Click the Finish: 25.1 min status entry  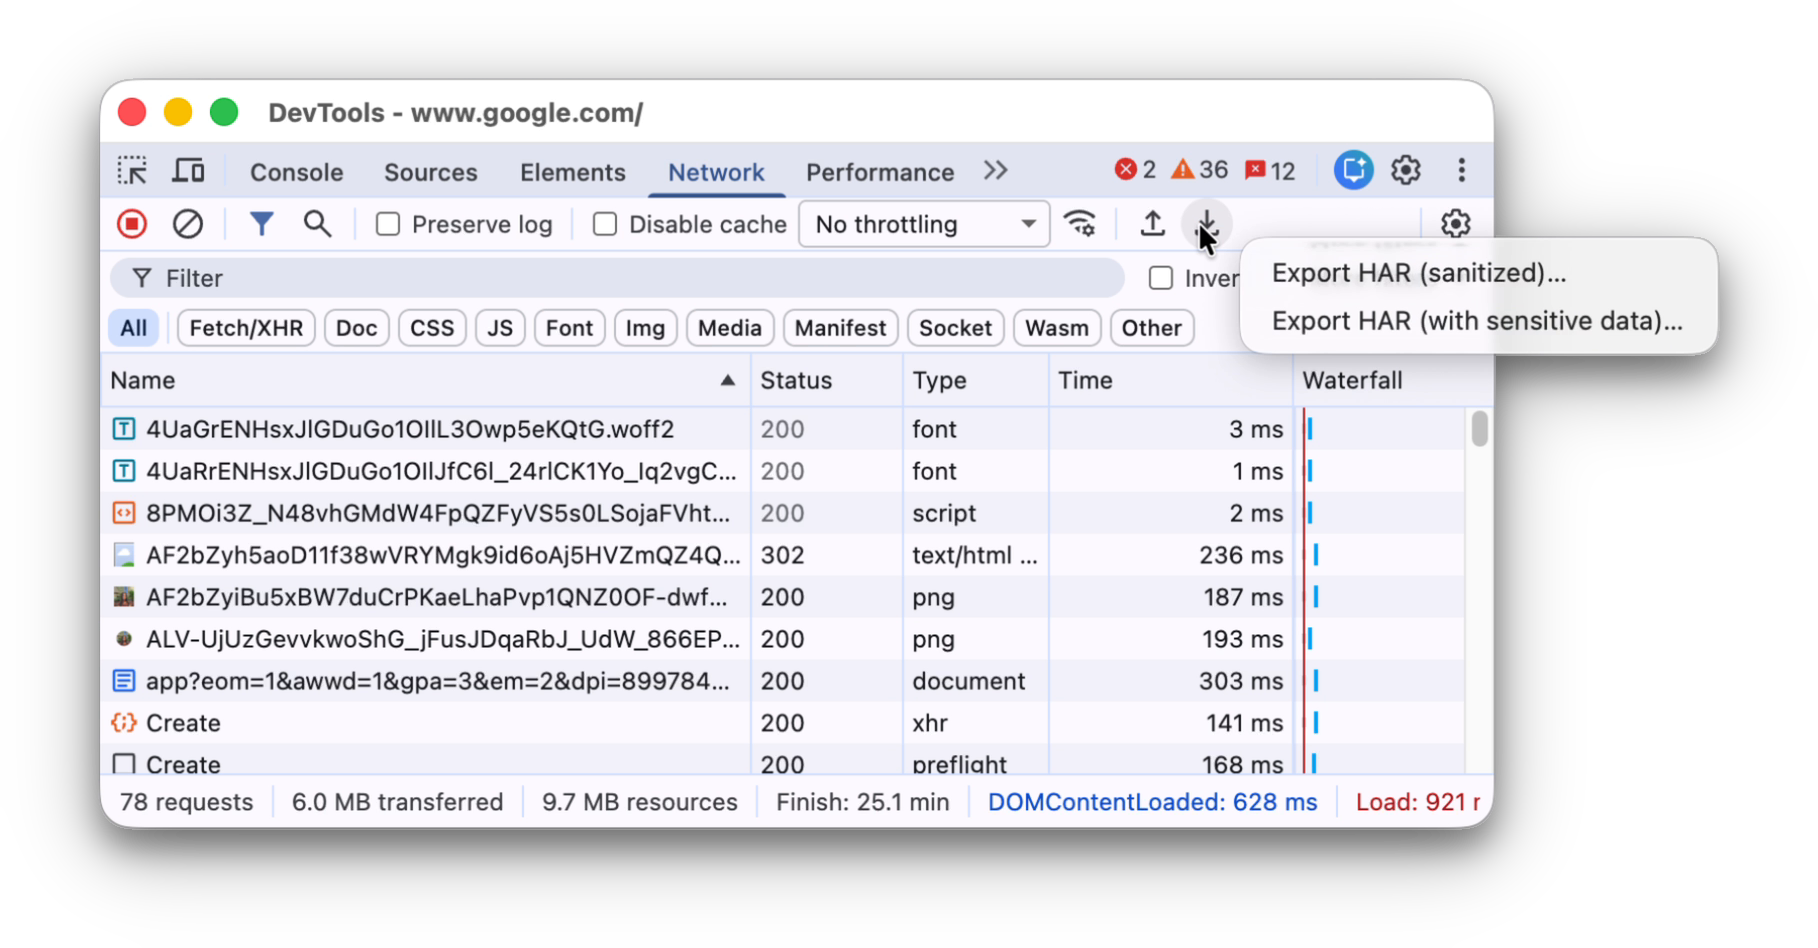(862, 802)
